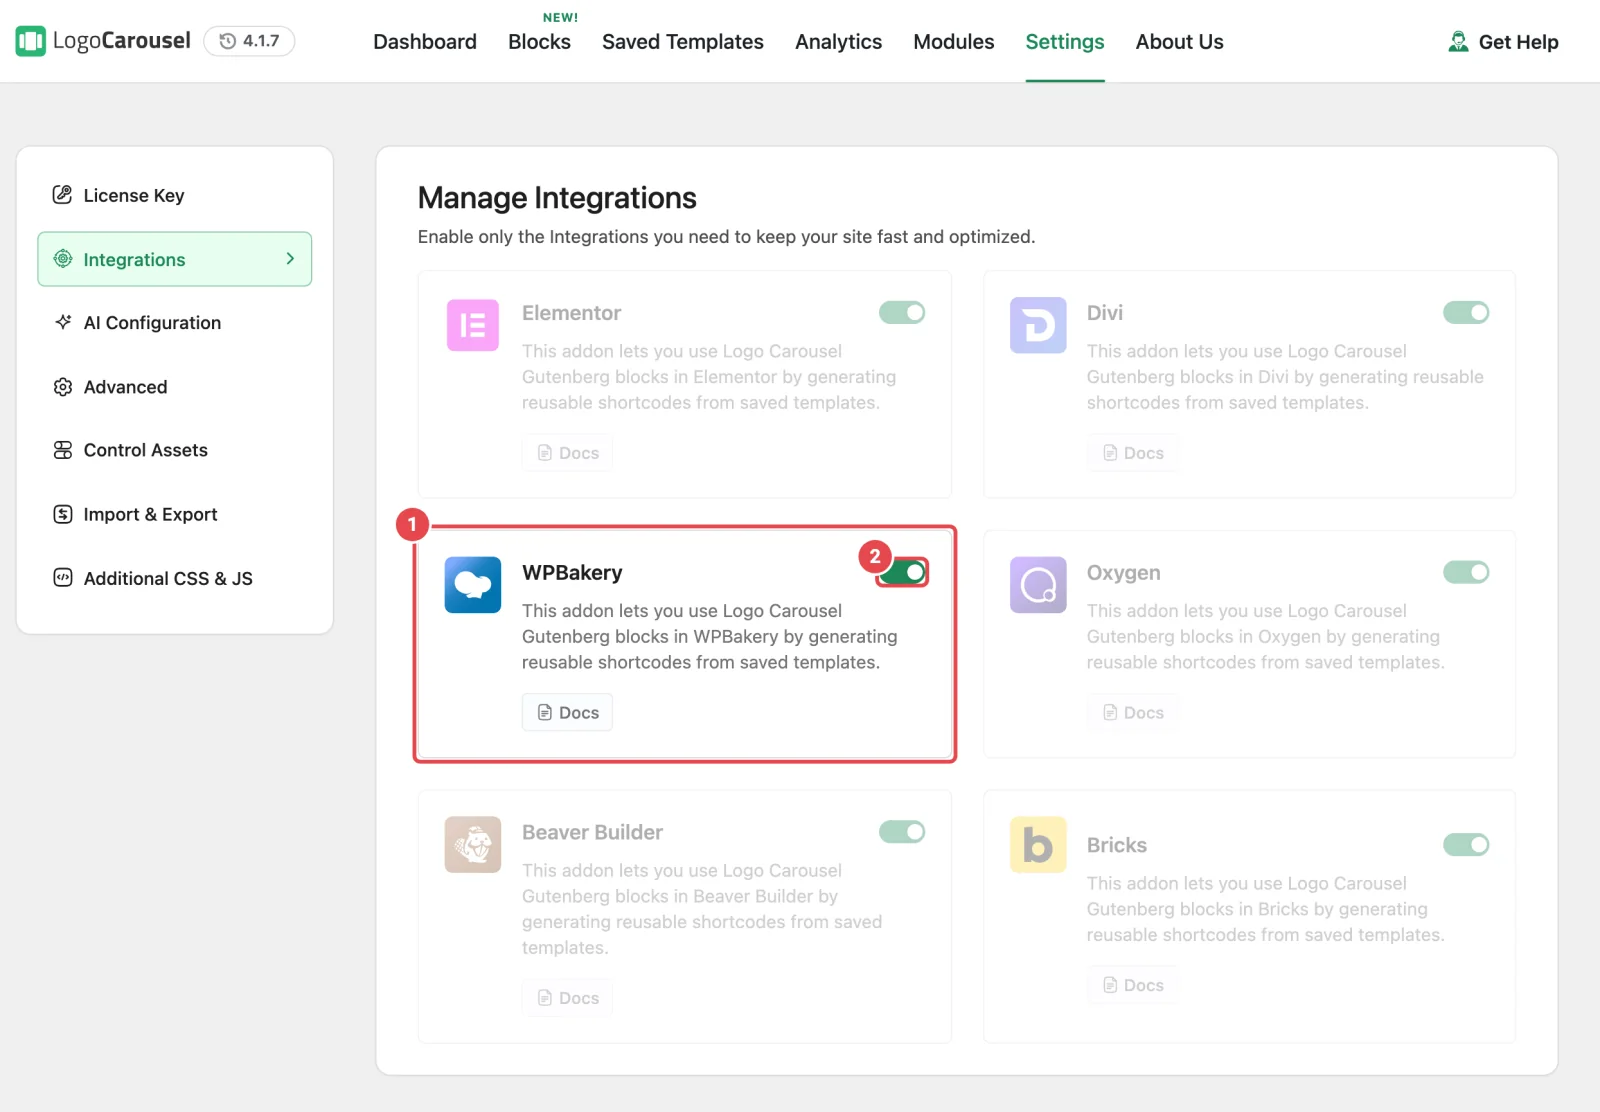Viewport: 1600px width, 1112px height.
Task: Open Divi Docs button
Action: tap(1132, 453)
